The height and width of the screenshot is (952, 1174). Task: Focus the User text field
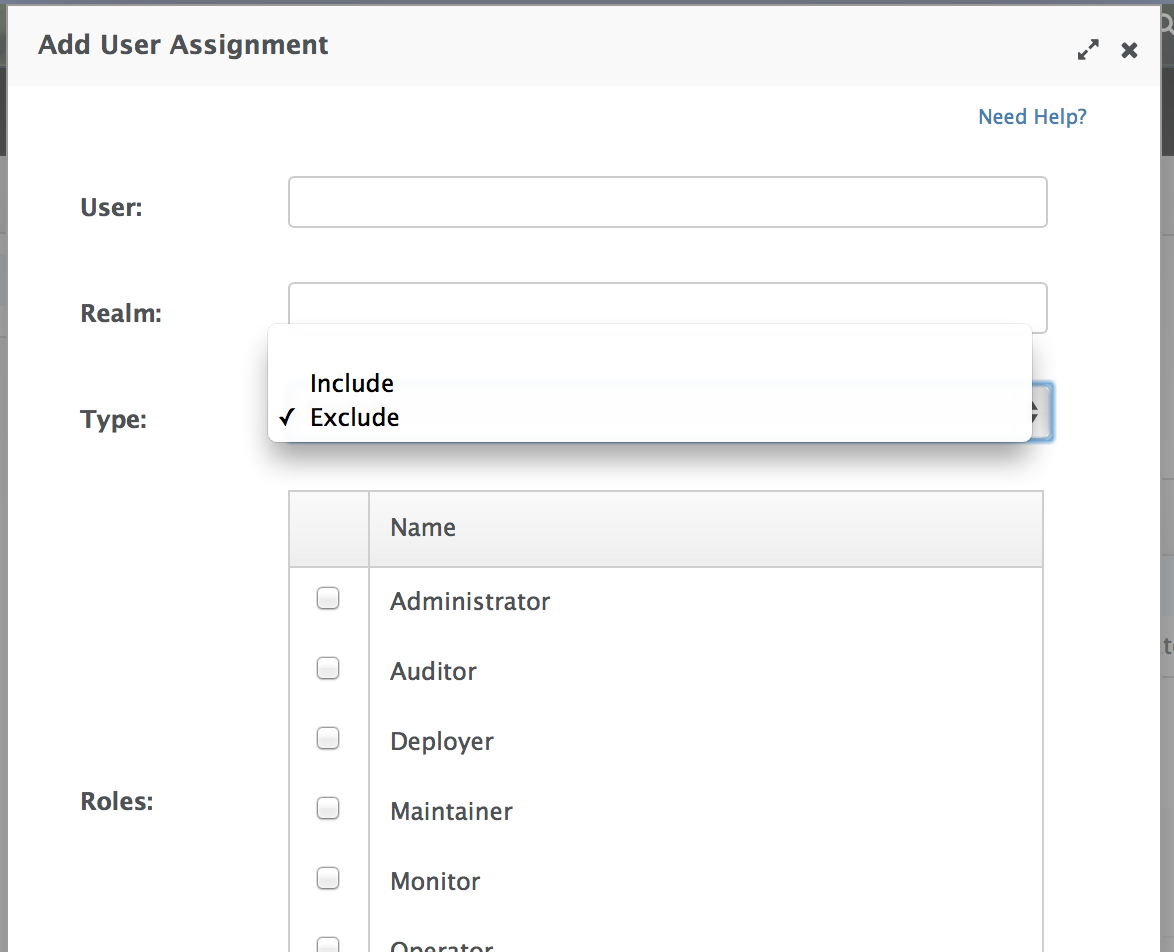[x=667, y=203]
